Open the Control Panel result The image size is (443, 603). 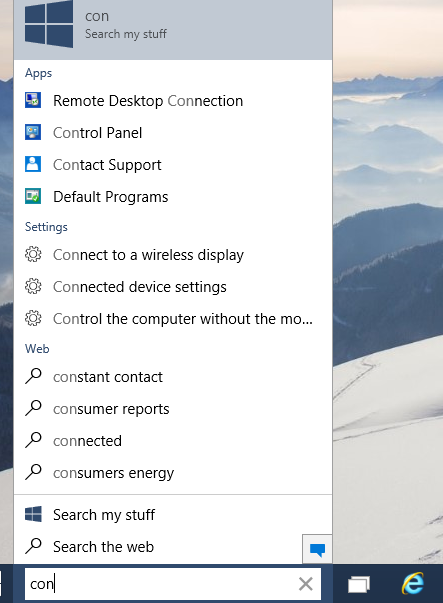pos(173,133)
